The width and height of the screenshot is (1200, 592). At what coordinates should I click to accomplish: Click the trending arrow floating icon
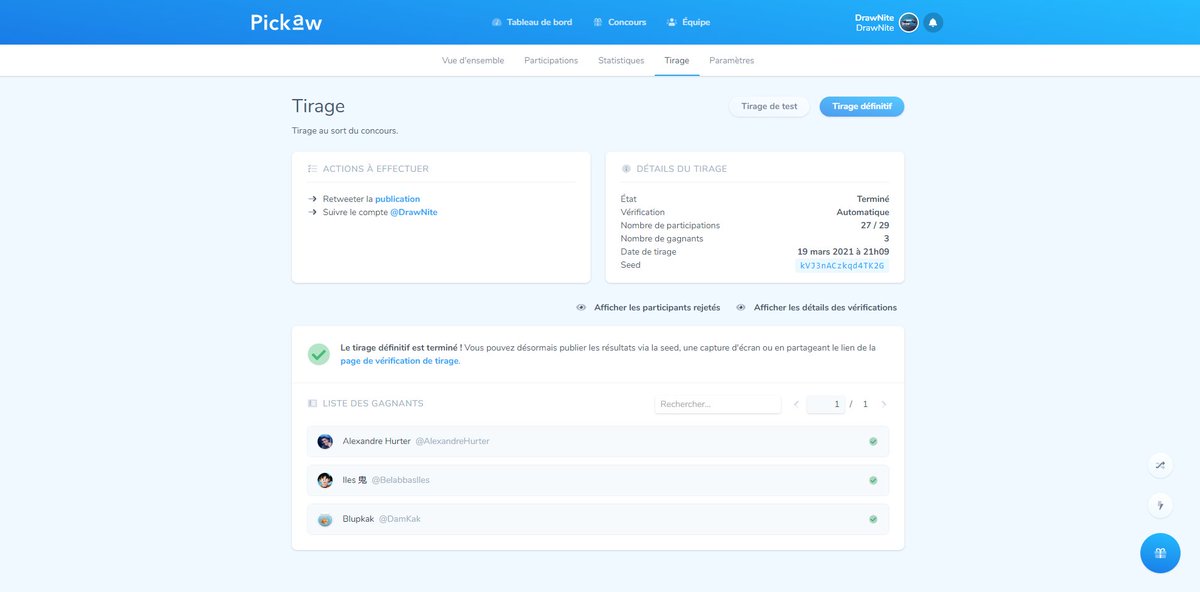click(x=1160, y=465)
